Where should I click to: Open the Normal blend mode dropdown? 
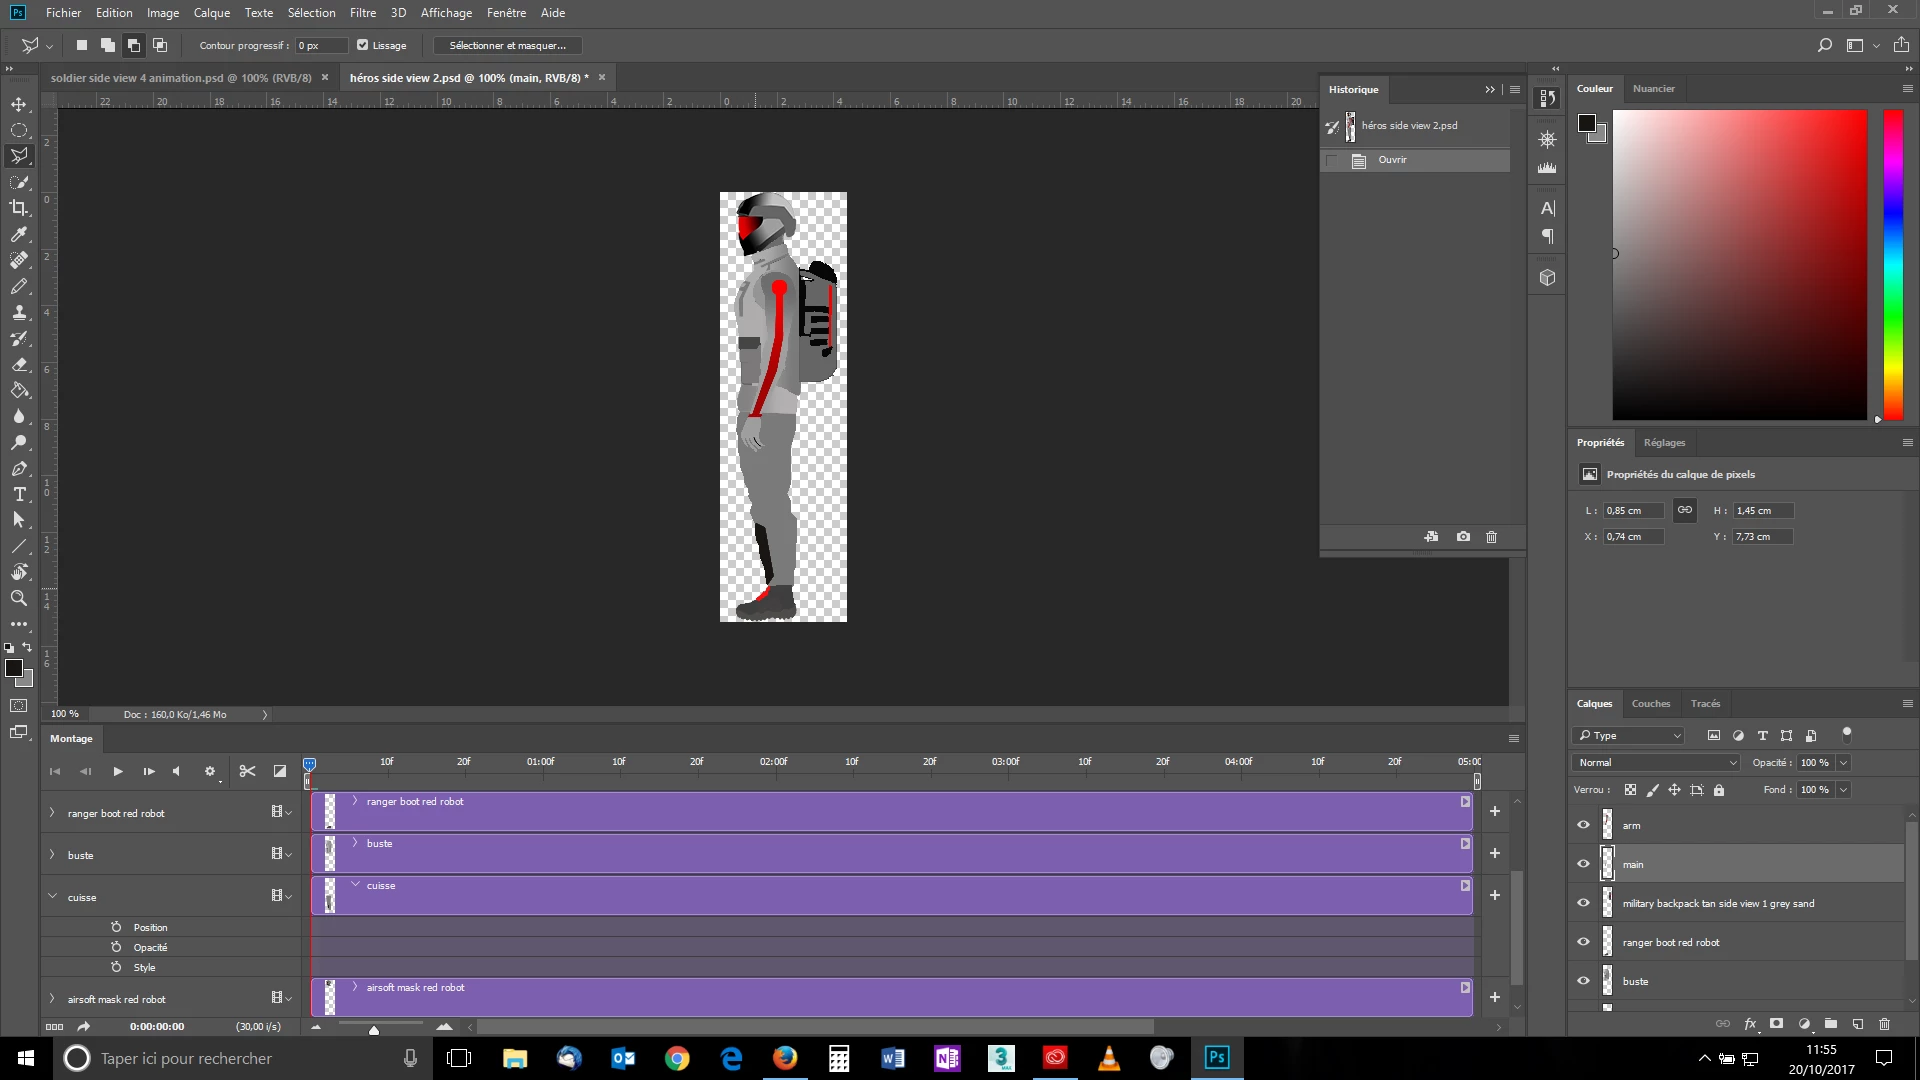point(1657,762)
